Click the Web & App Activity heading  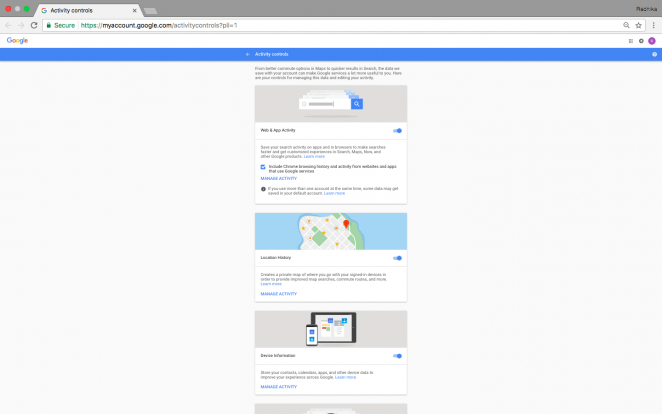tap(278, 130)
